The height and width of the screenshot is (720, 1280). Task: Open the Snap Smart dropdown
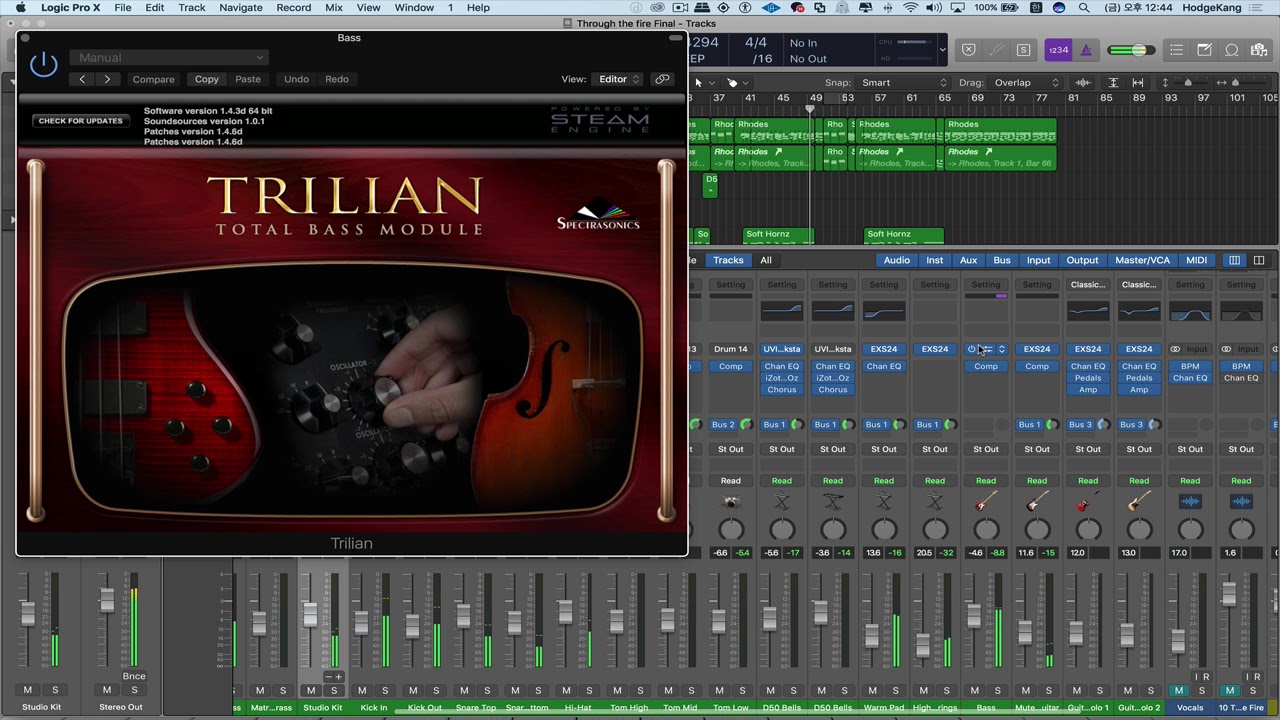point(904,83)
